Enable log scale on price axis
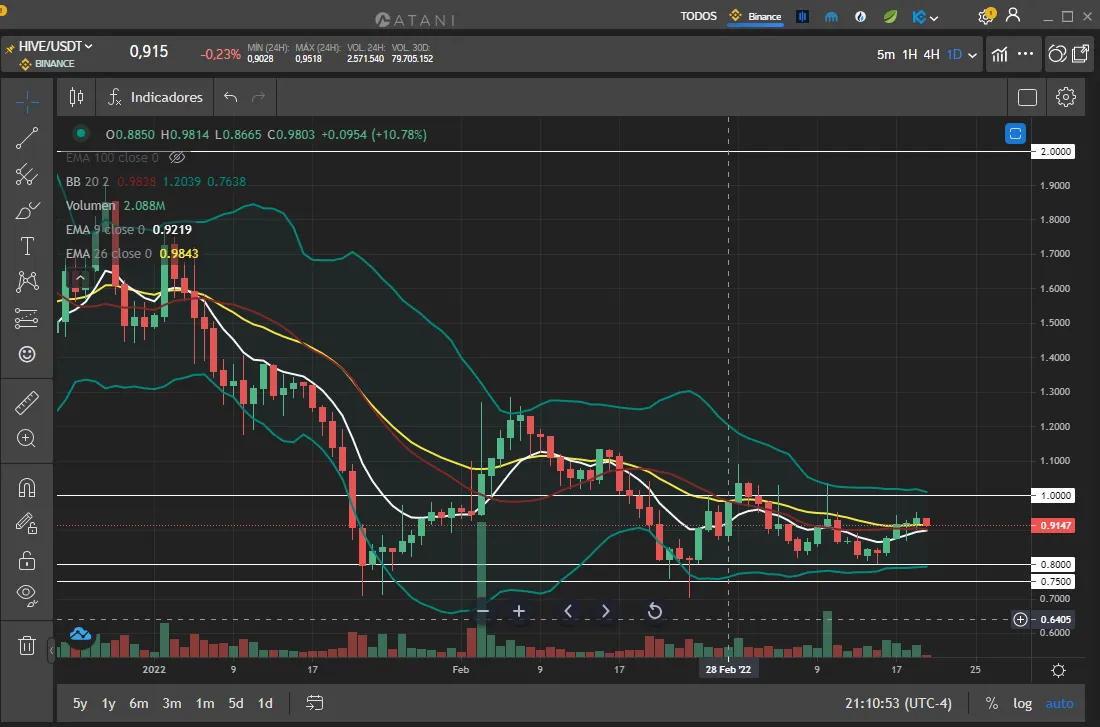 [1022, 703]
